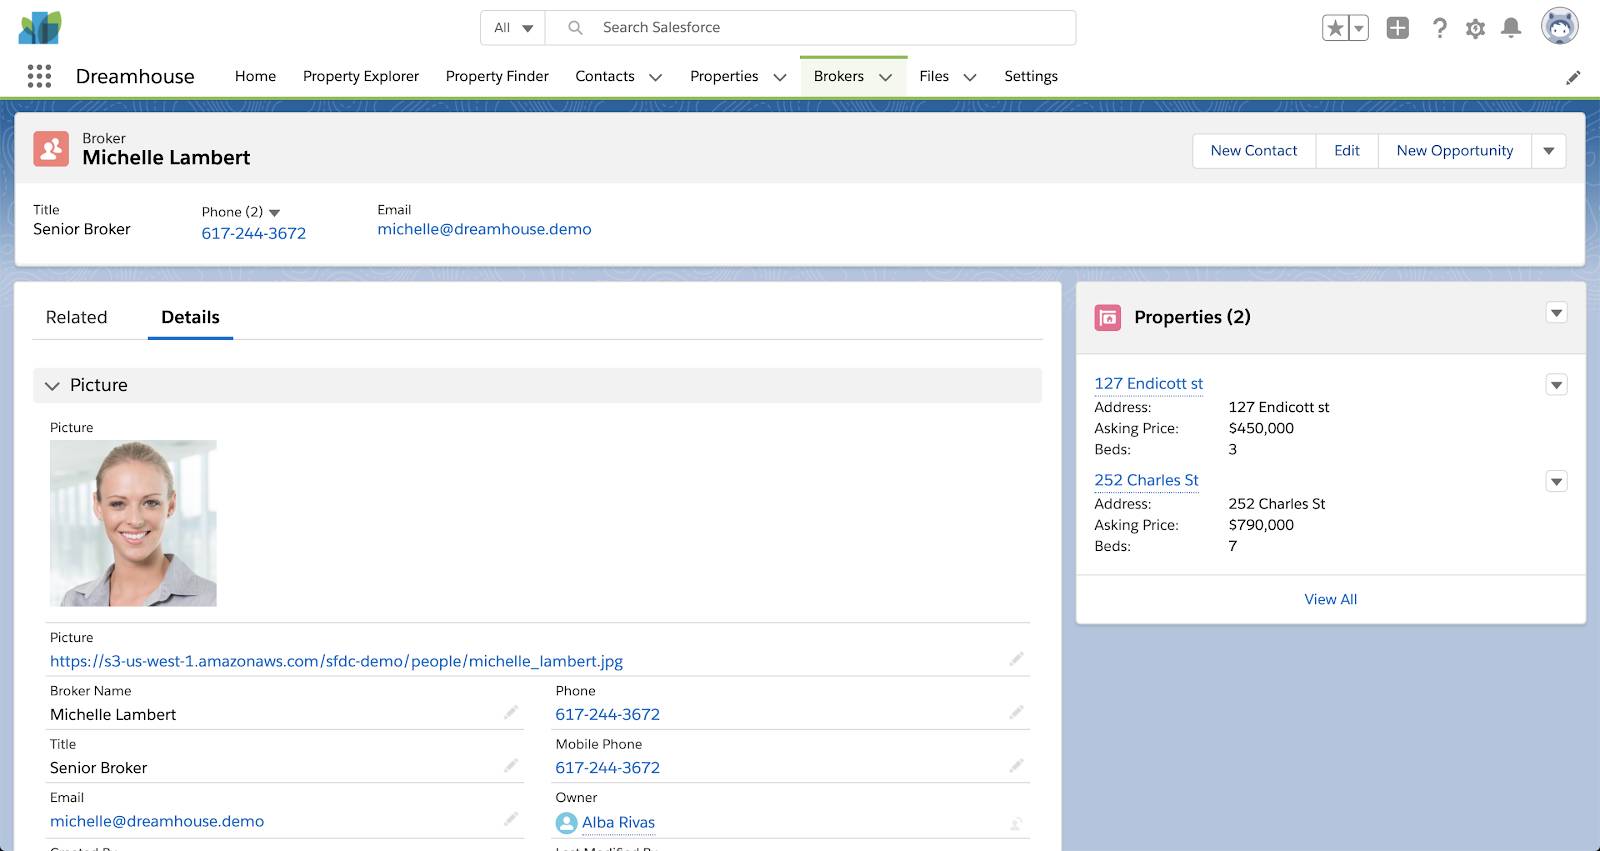Open Help question mark icon
Image resolution: width=1600 pixels, height=851 pixels.
coord(1439,28)
